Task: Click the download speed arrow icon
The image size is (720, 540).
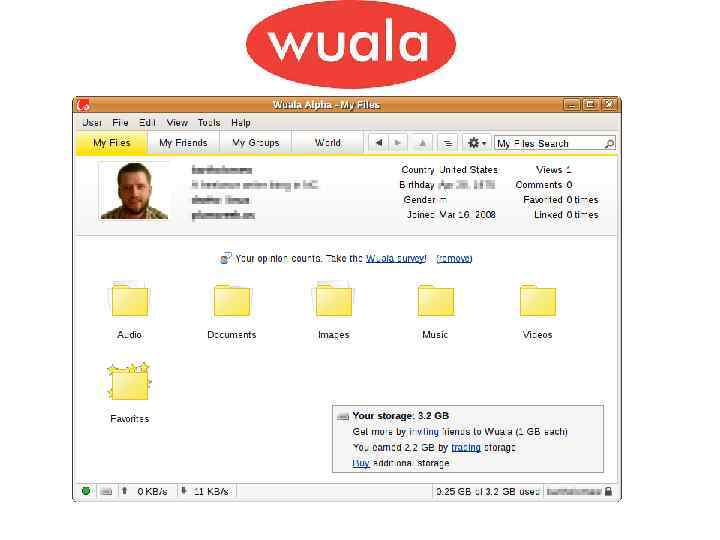Action: coord(184,491)
